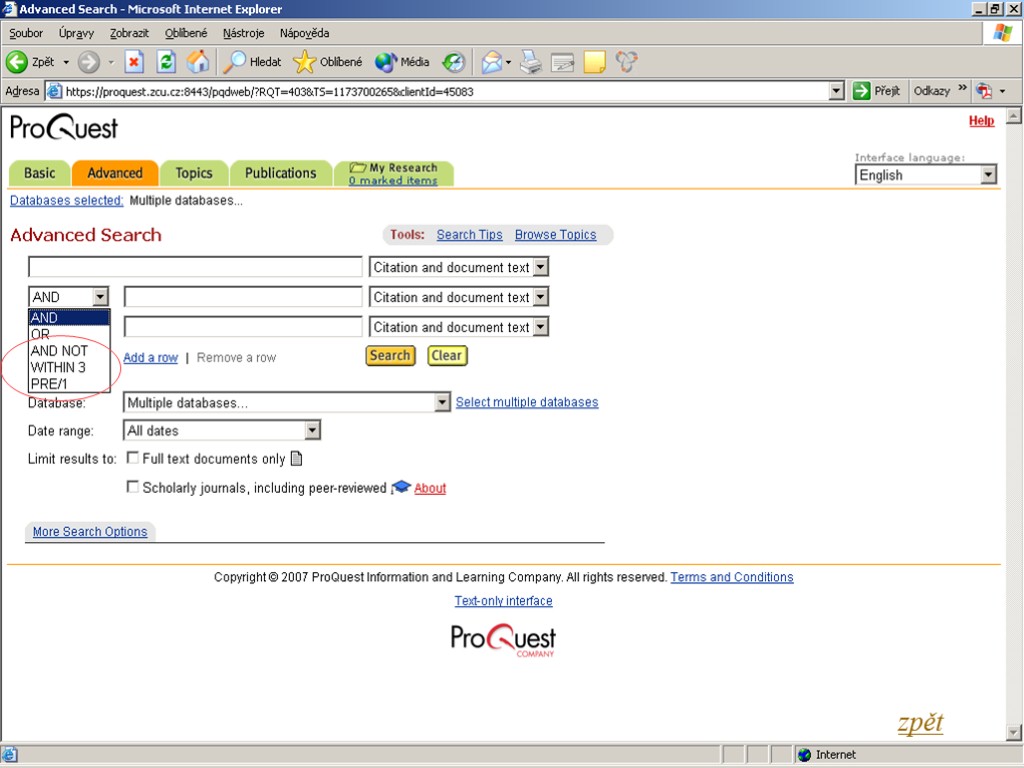Open Search Tips link
This screenshot has height=768, width=1024.
[x=469, y=234]
